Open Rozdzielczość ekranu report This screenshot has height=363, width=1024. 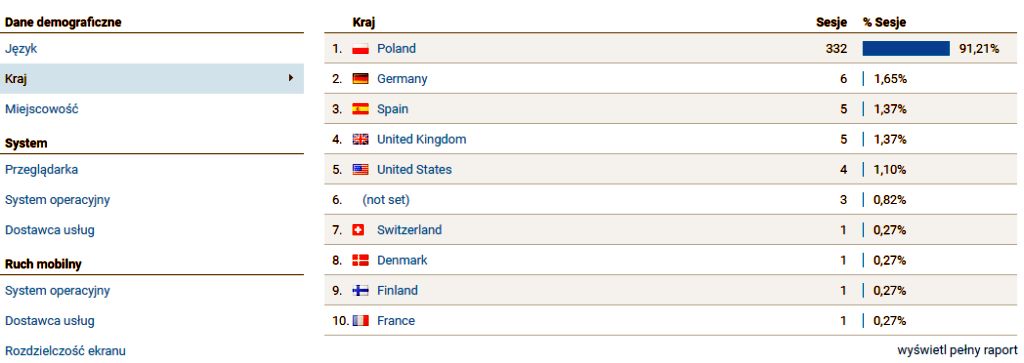click(x=65, y=351)
